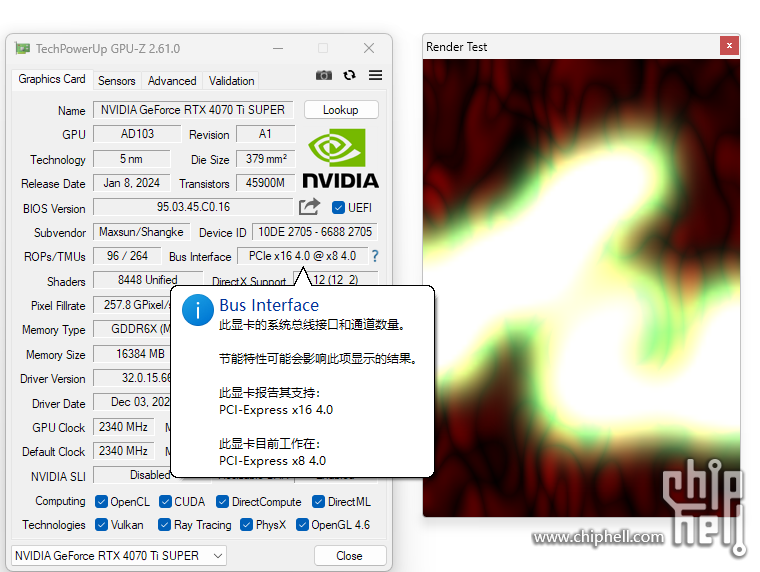Click the ROPs/TMUs field 96 / 264

point(127,256)
